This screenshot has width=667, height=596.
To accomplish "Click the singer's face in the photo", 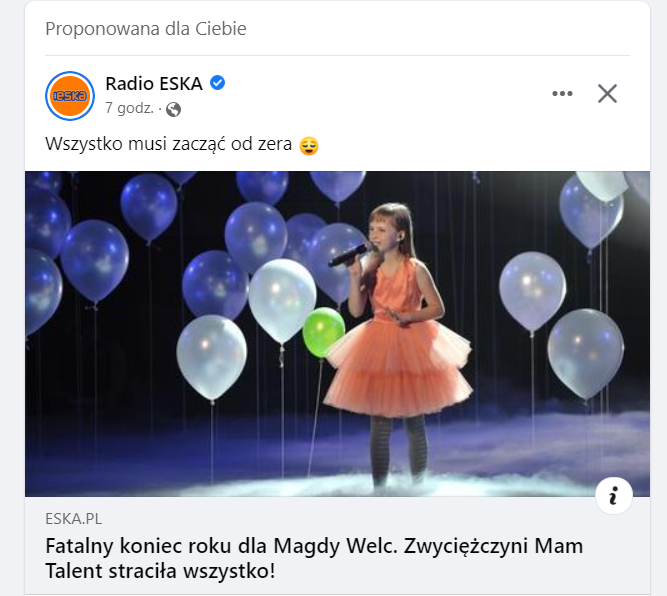I will point(381,233).
